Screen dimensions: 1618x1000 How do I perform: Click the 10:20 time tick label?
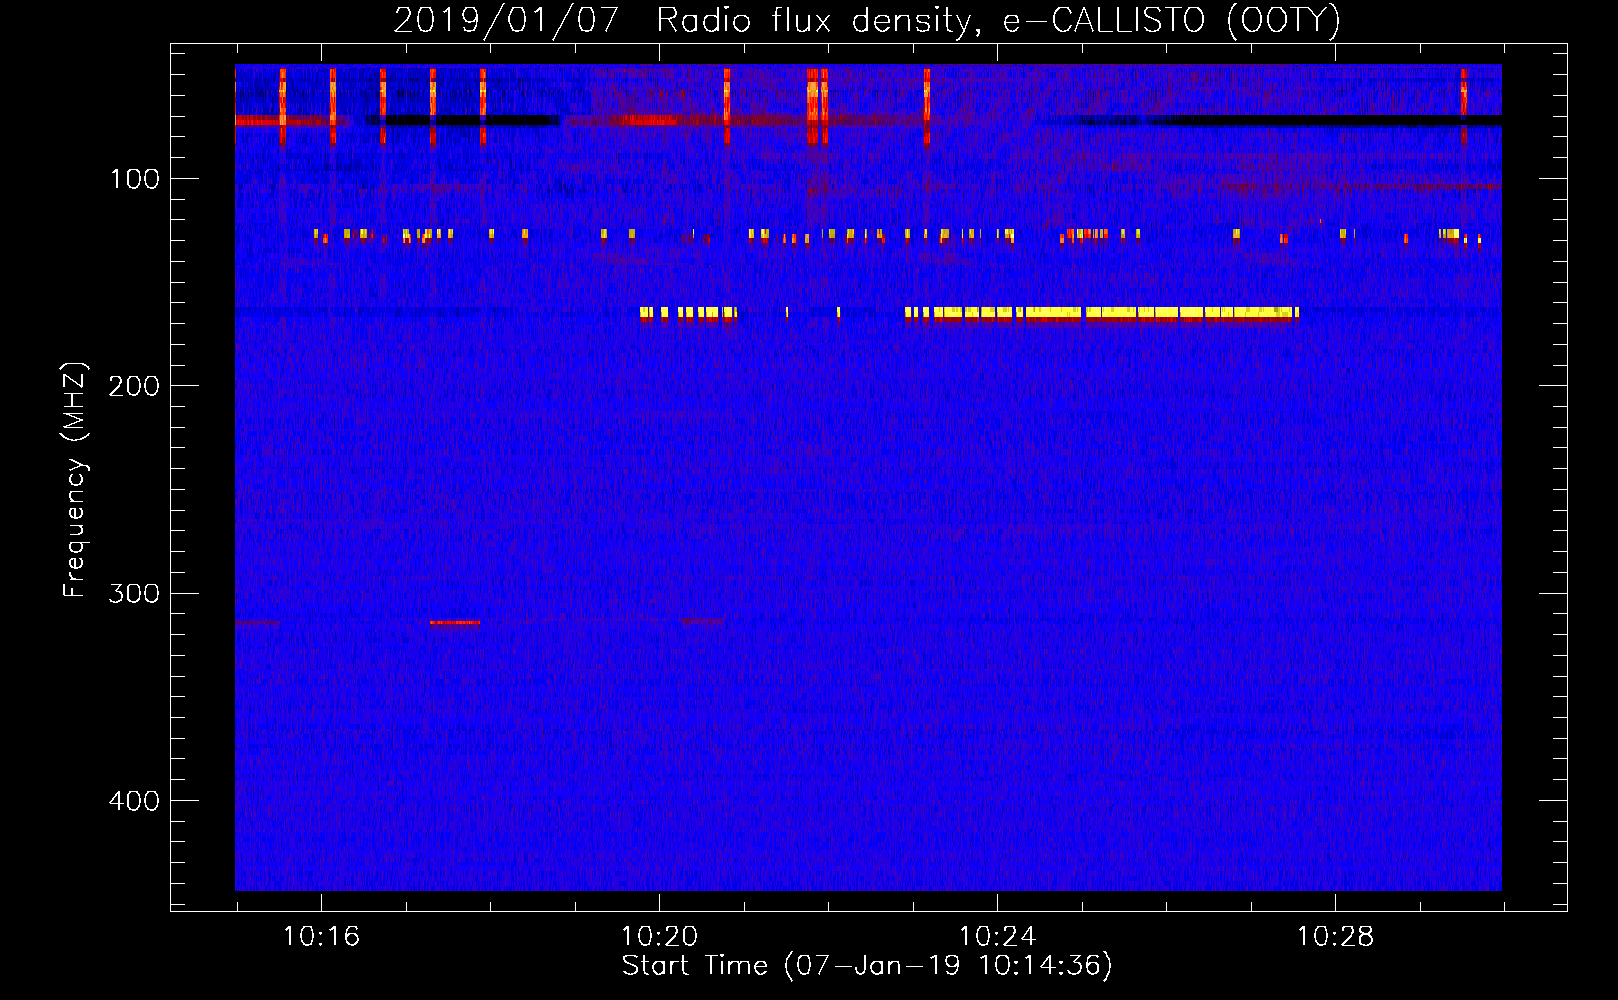coord(659,937)
